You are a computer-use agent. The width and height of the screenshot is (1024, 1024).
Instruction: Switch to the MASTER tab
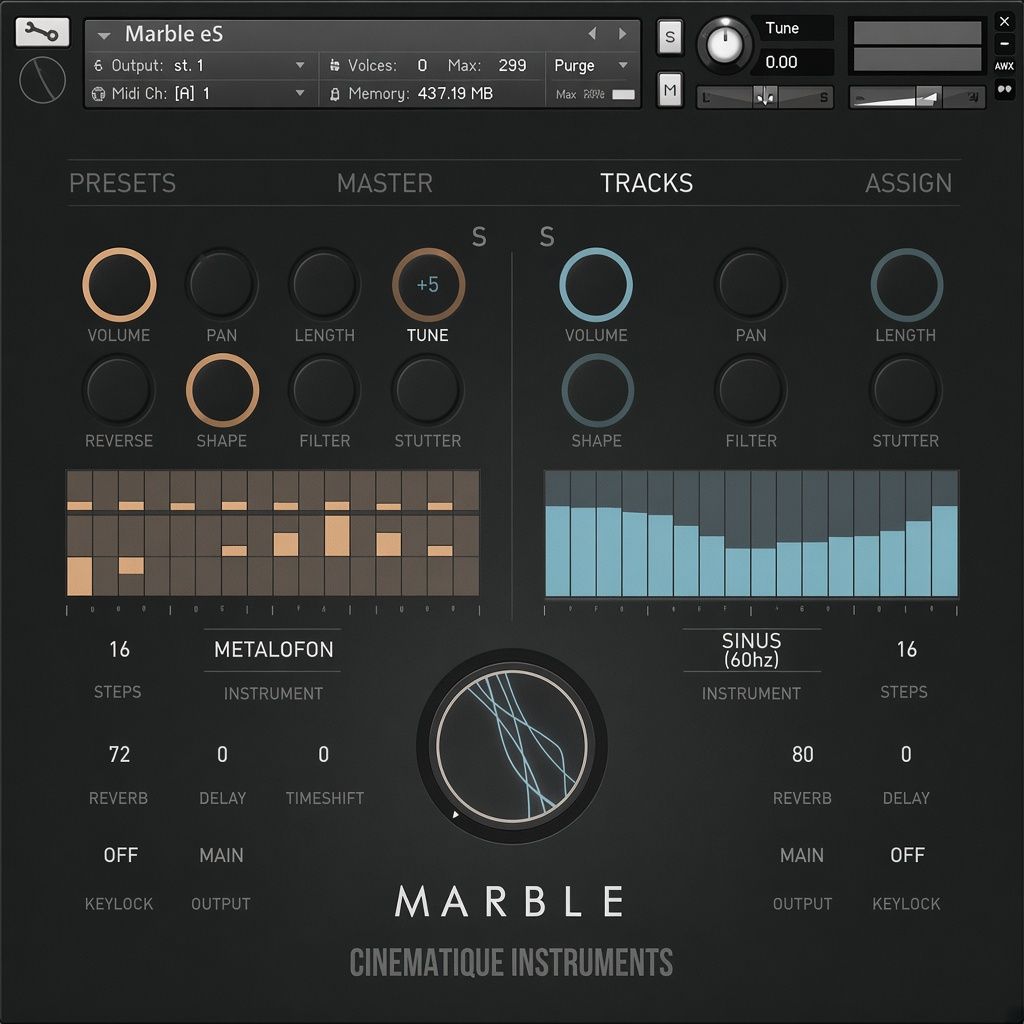pos(385,184)
